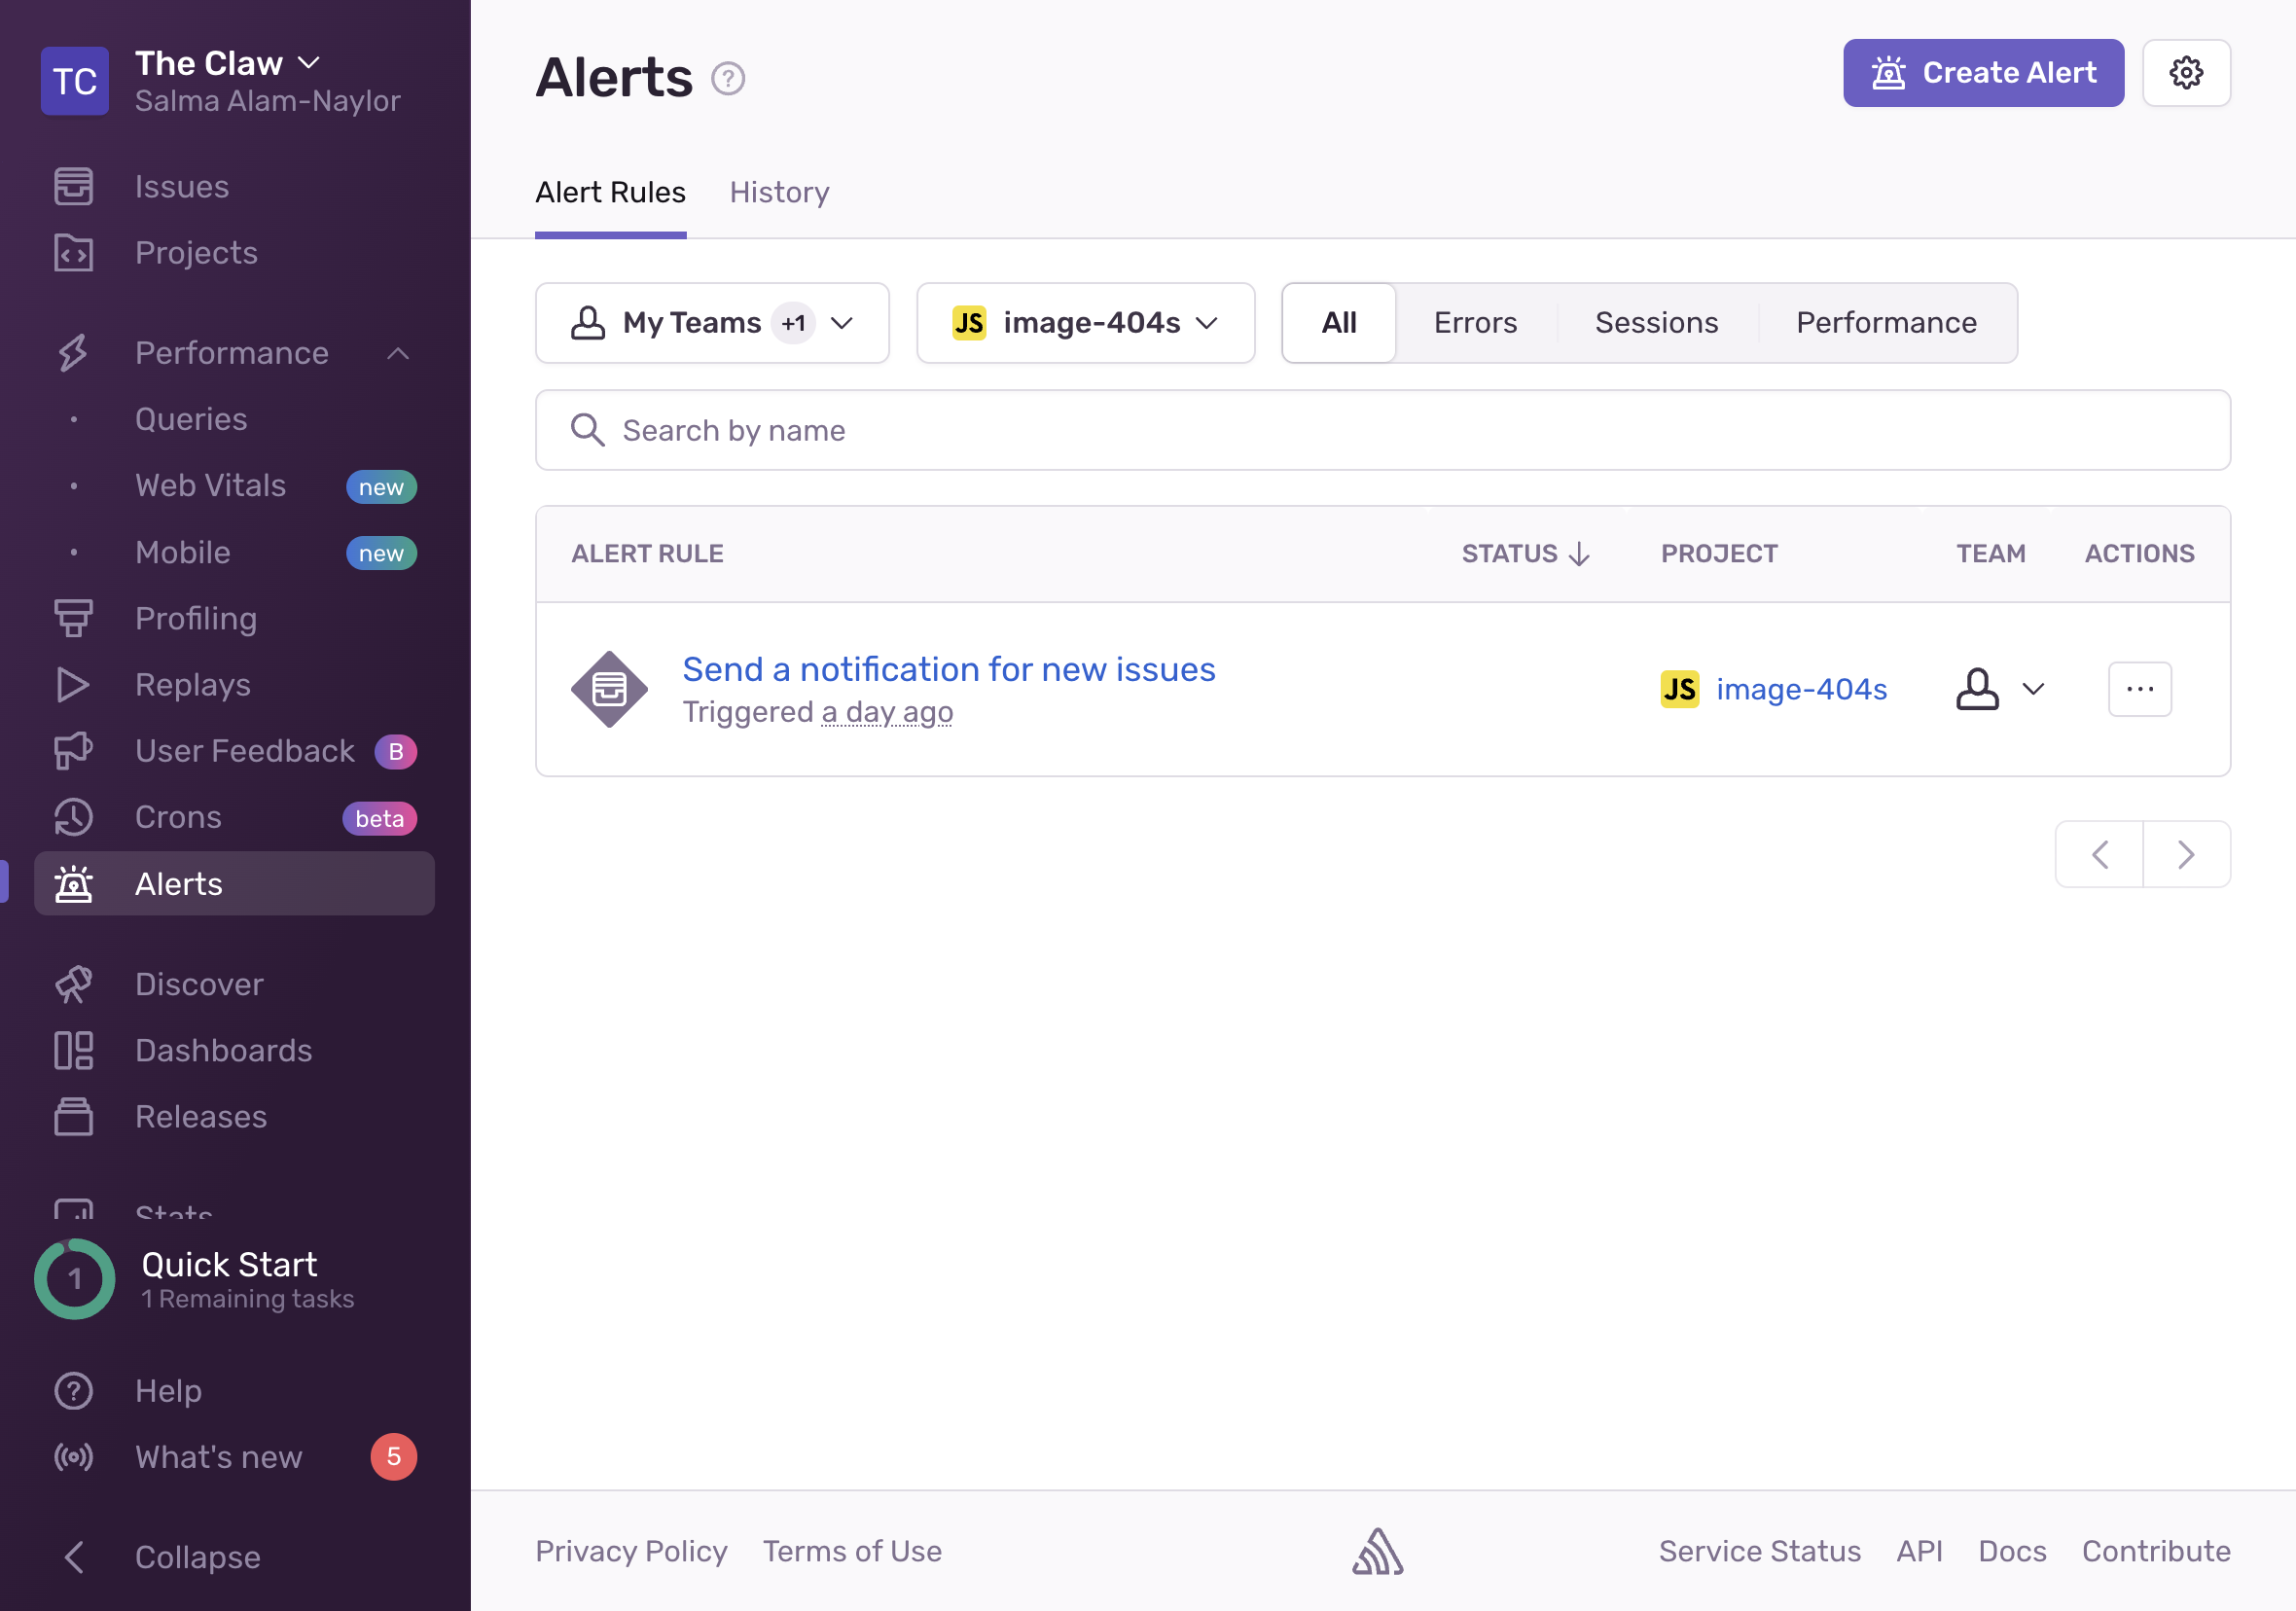Click the search by name input field
The width and height of the screenshot is (2296, 1611).
click(1383, 429)
